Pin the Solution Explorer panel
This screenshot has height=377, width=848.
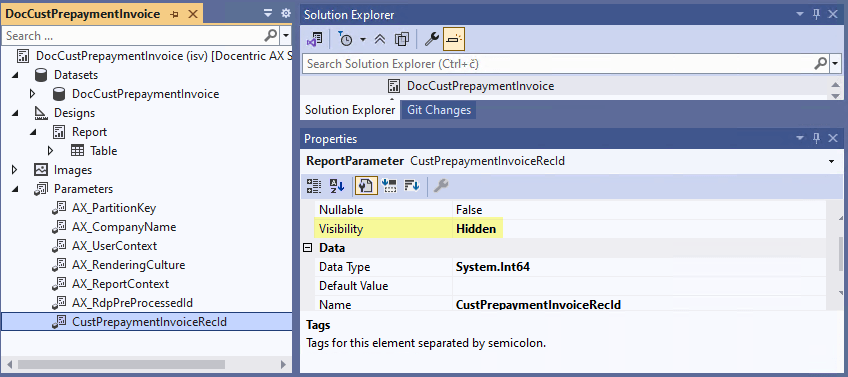(817, 15)
